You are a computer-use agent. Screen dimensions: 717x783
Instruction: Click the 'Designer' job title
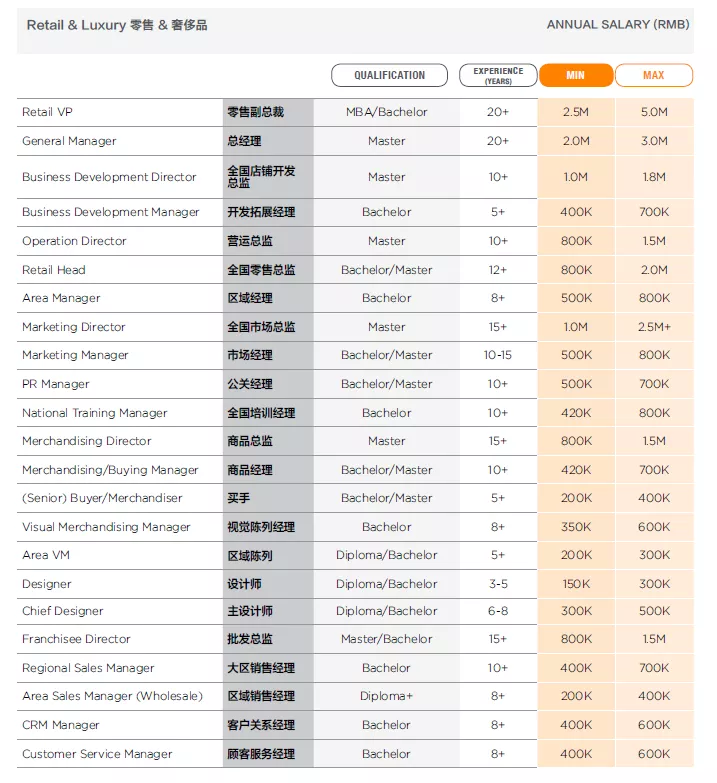coord(46,584)
